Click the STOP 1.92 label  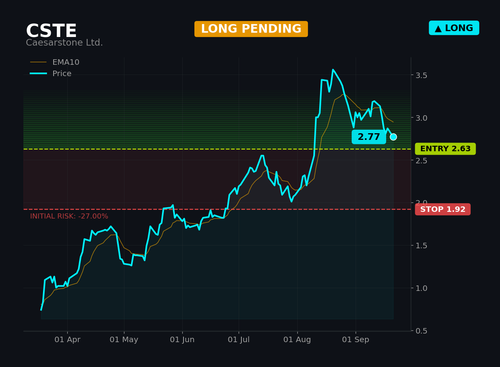point(443,209)
